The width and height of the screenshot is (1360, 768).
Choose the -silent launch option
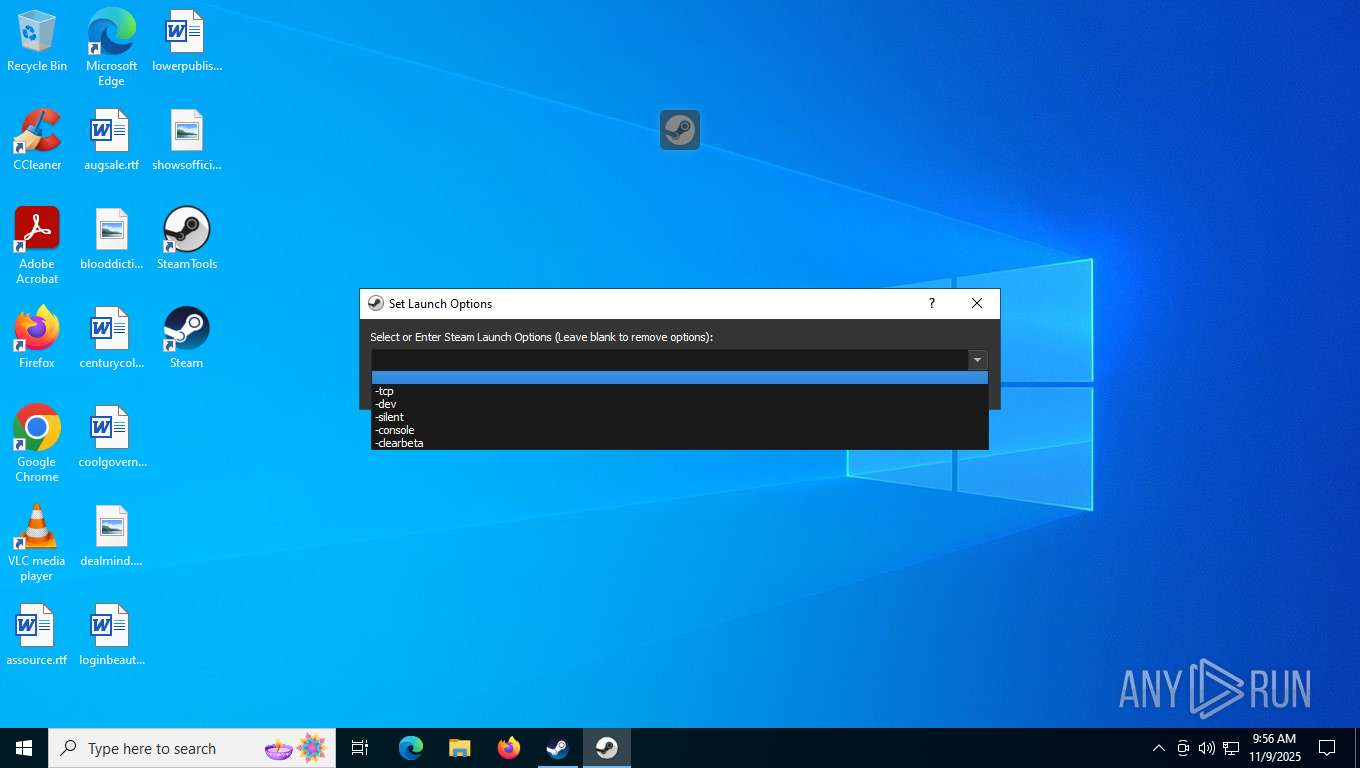click(680, 417)
